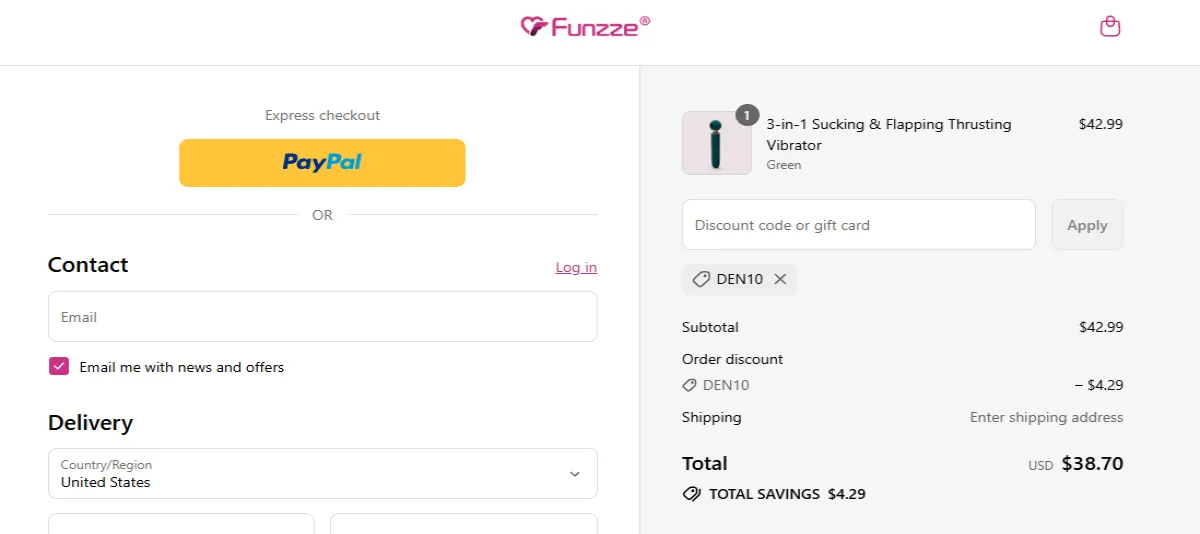Viewport: 1200px width, 534px height.
Task: Click the vibrator product thumbnail
Action: tap(716, 144)
